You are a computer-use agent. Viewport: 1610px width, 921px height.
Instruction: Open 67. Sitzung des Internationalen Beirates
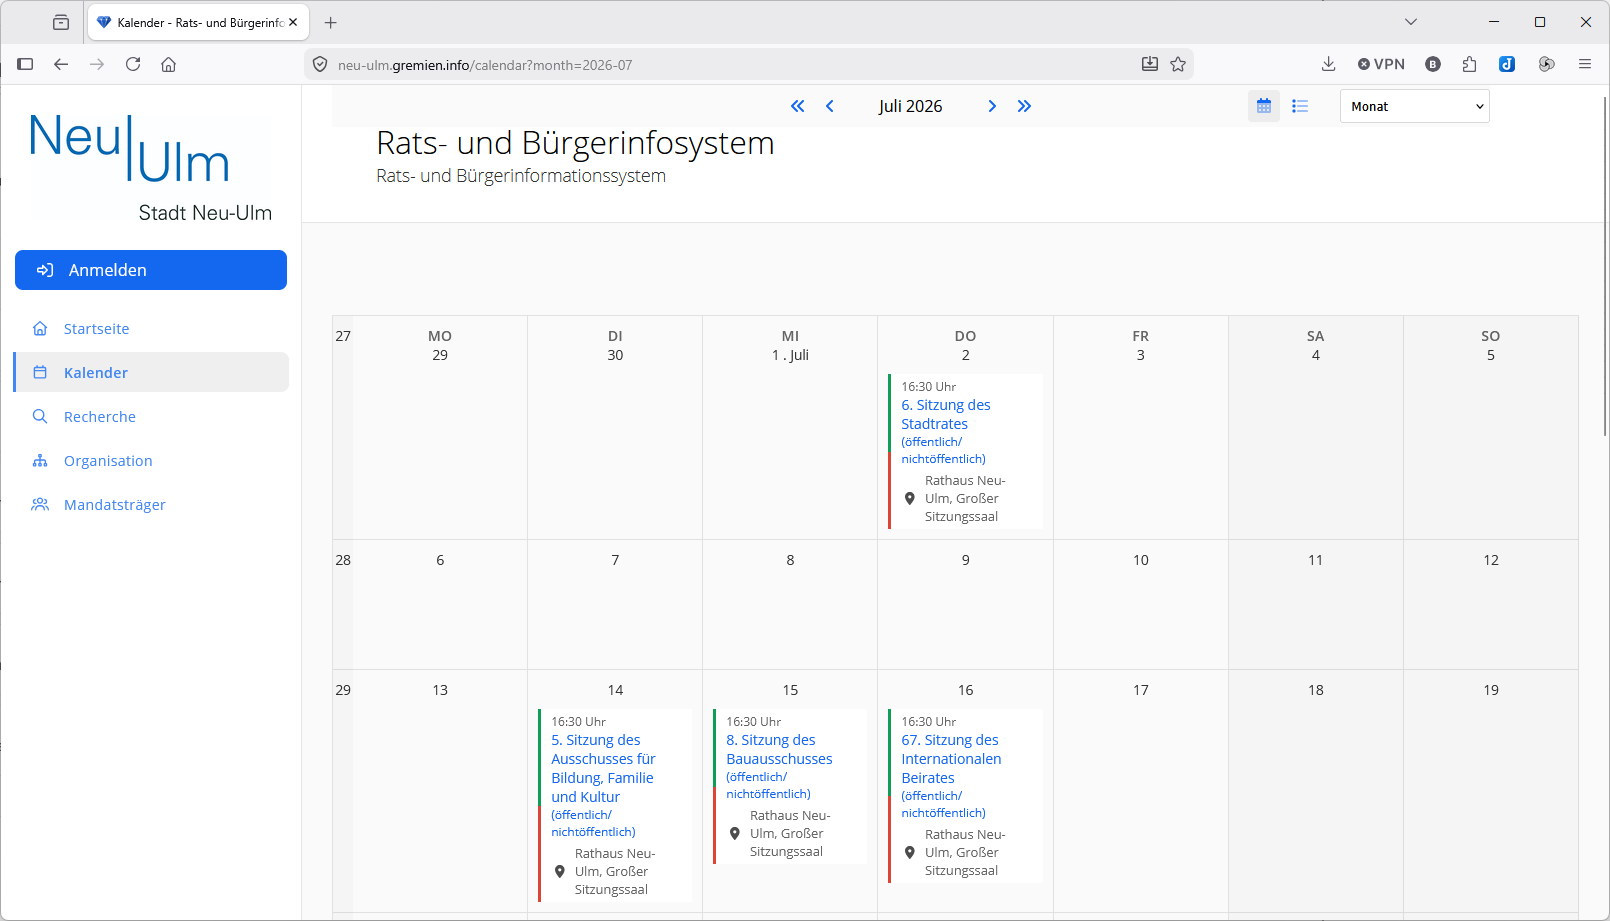pyautogui.click(x=951, y=759)
